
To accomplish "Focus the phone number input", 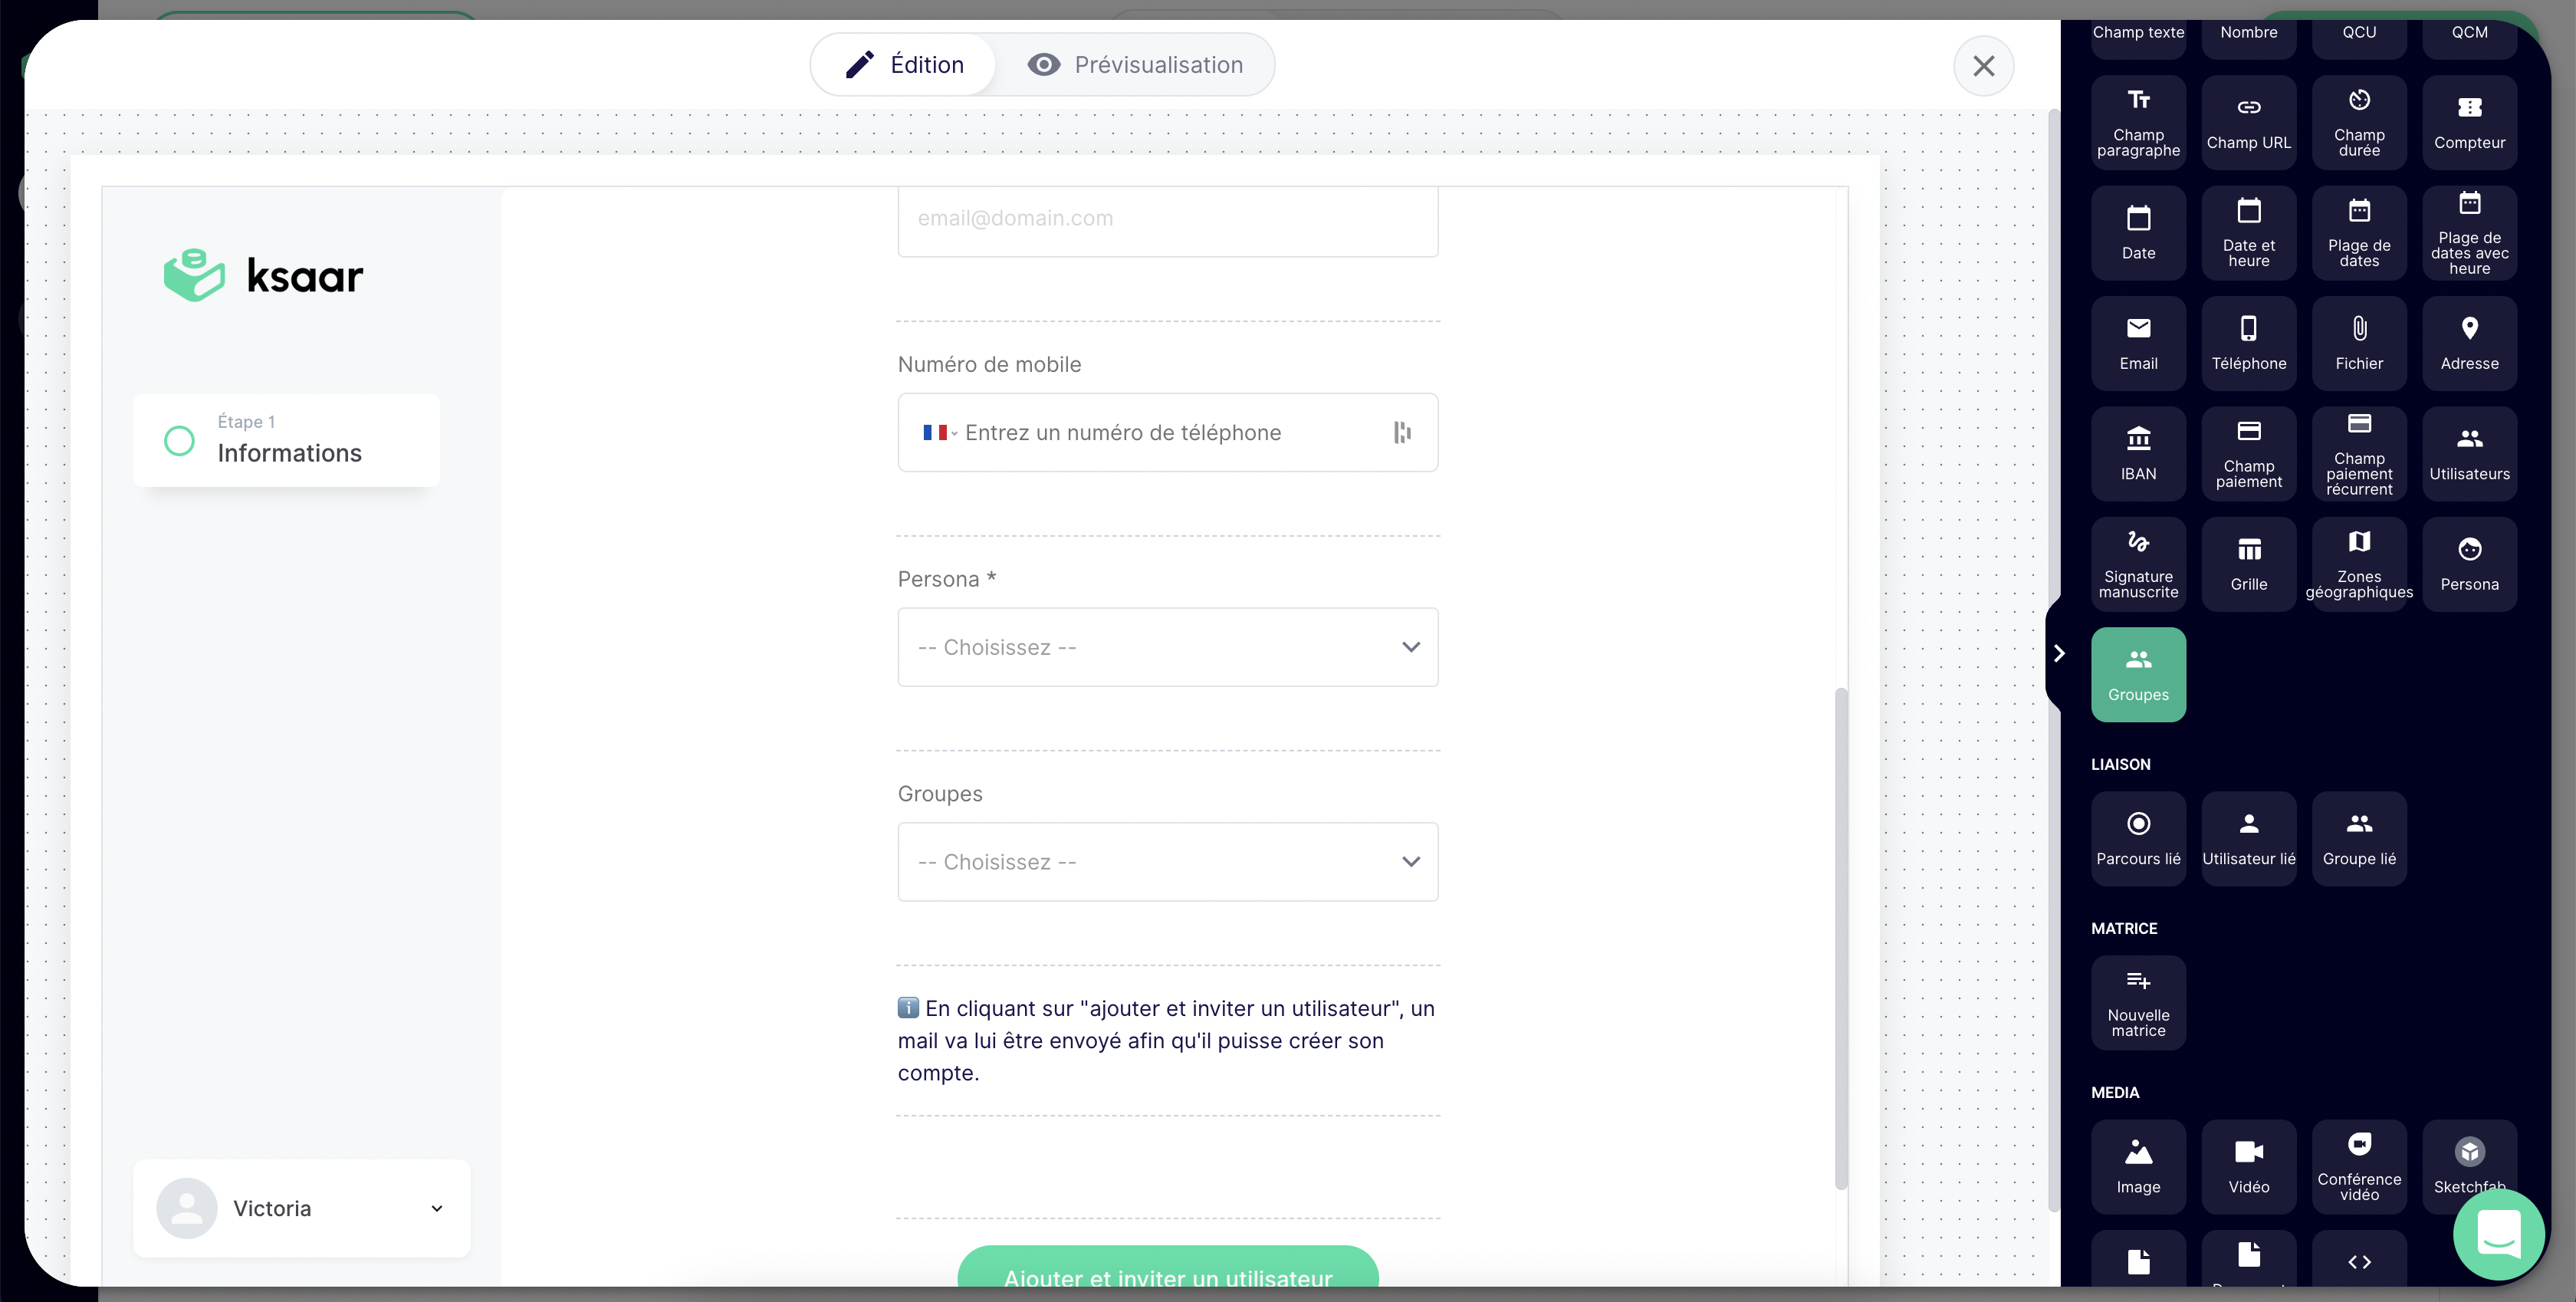I will pyautogui.click(x=1167, y=433).
